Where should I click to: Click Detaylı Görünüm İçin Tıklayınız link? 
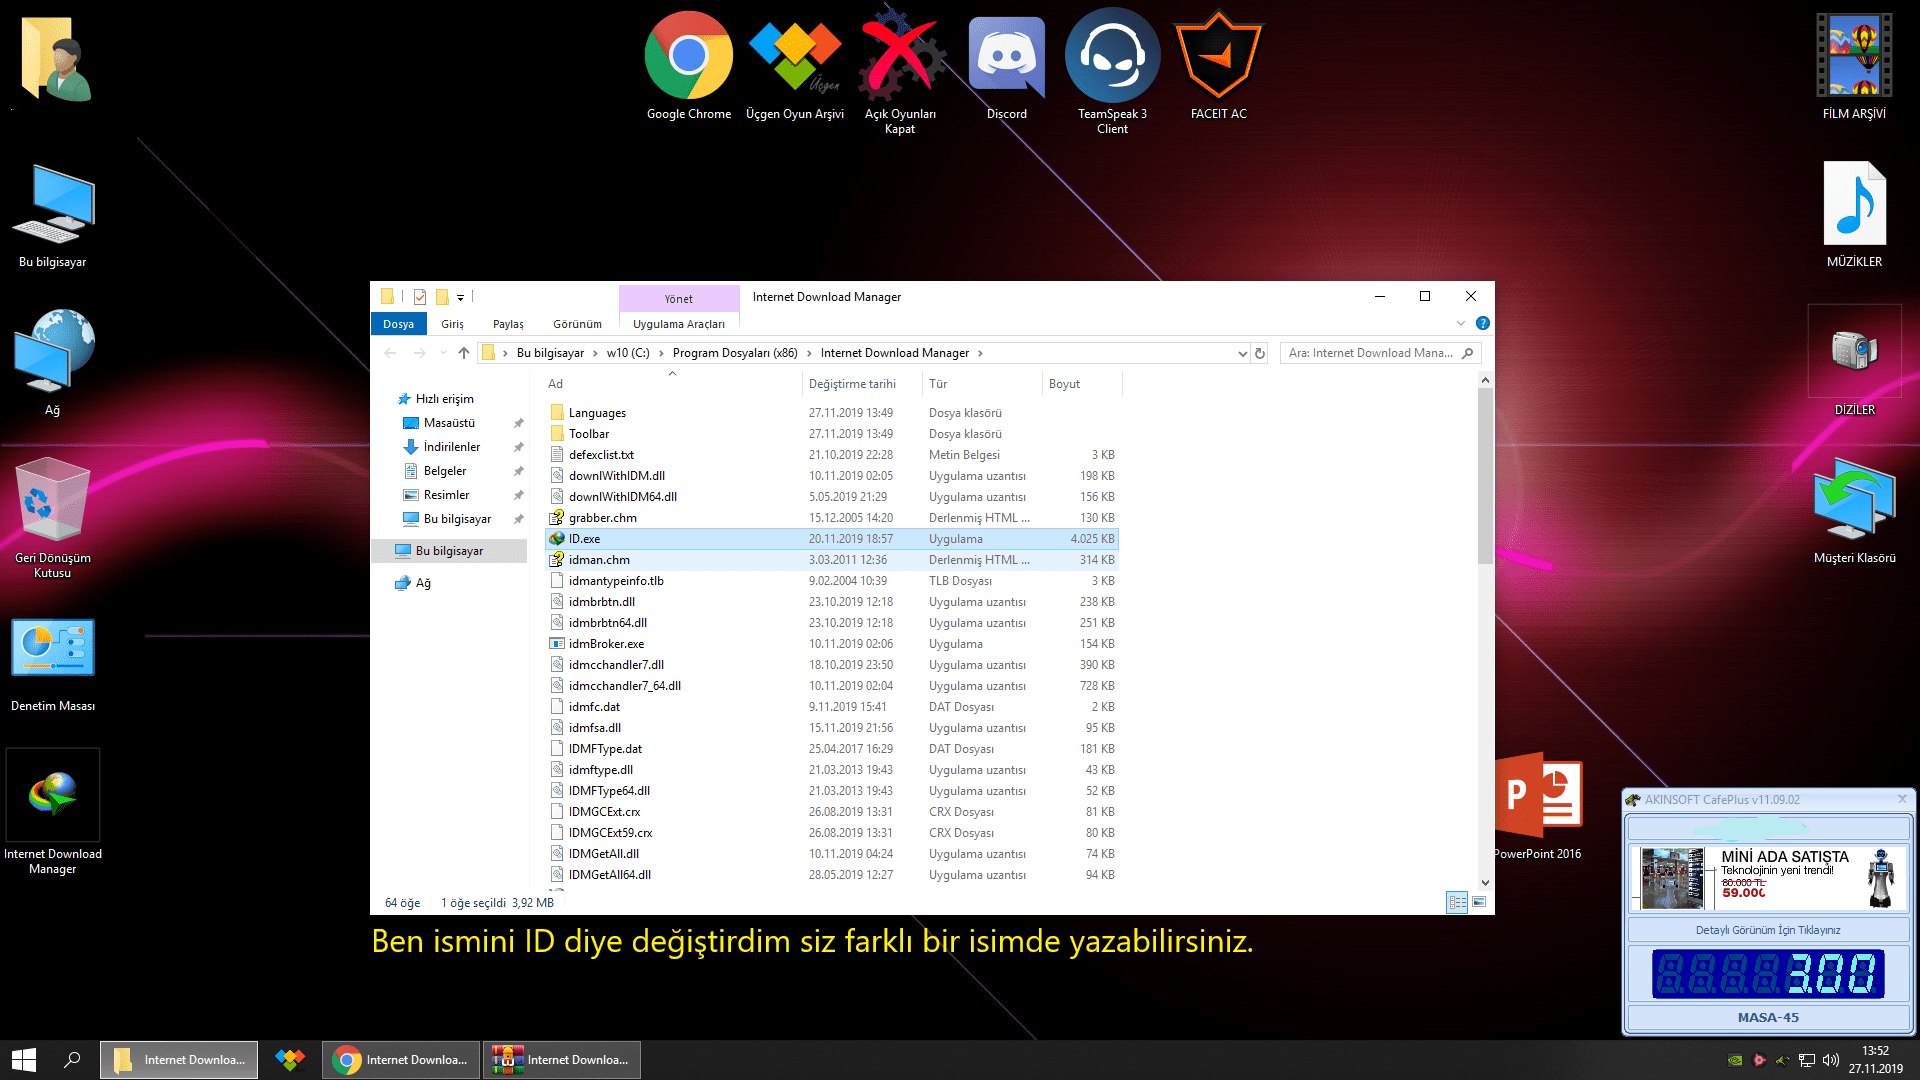[1768, 930]
